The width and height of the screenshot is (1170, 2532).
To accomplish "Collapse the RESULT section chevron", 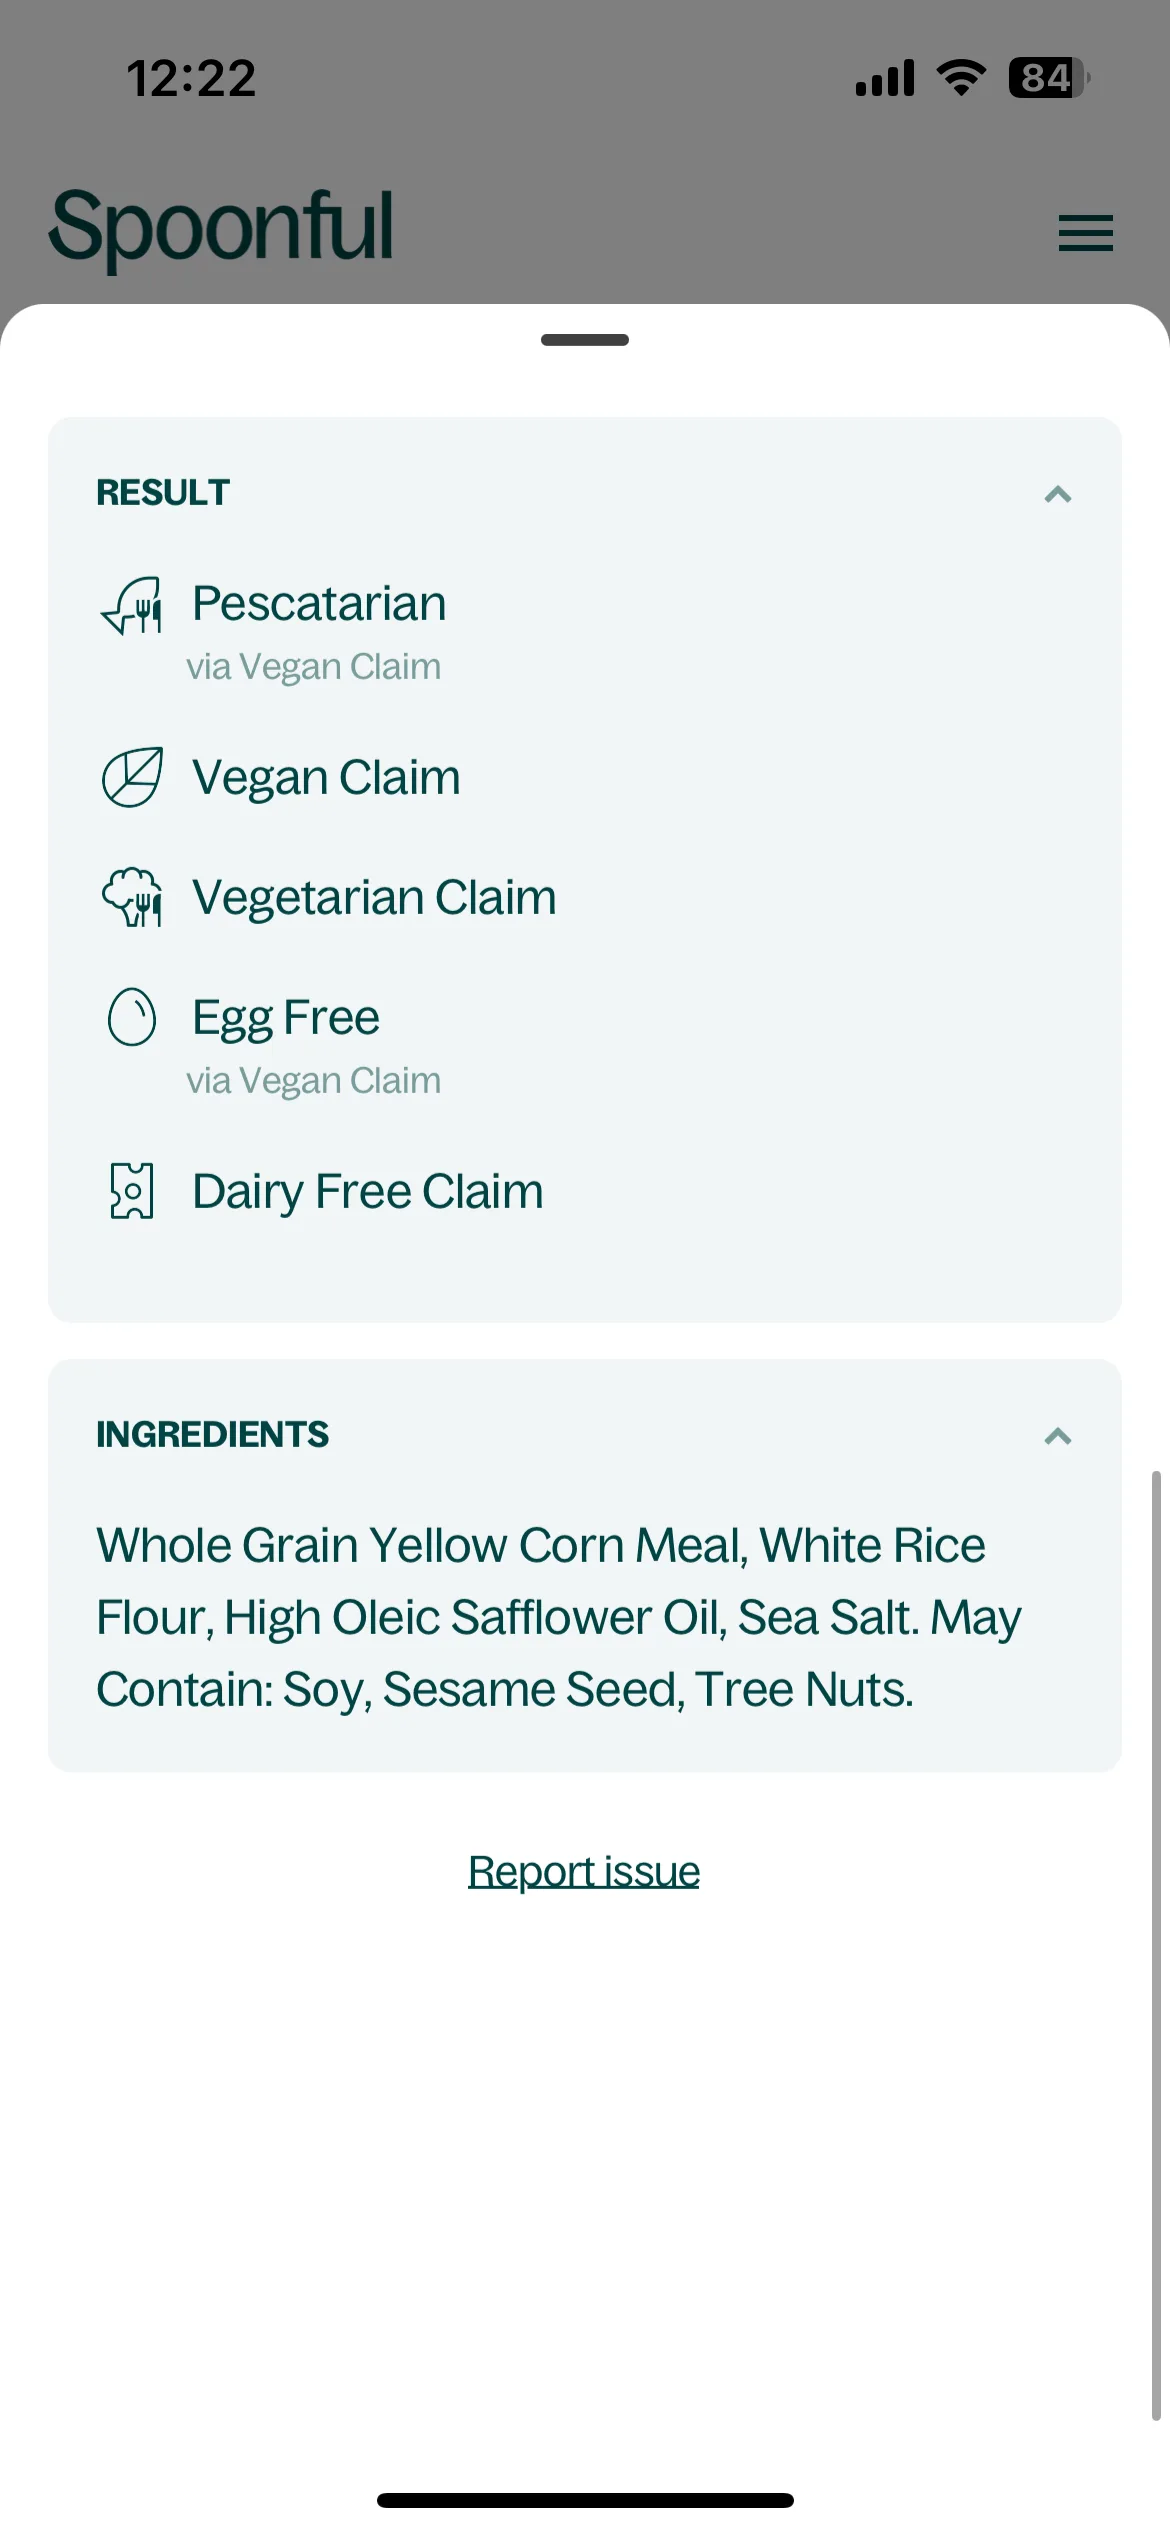I will click(1058, 494).
